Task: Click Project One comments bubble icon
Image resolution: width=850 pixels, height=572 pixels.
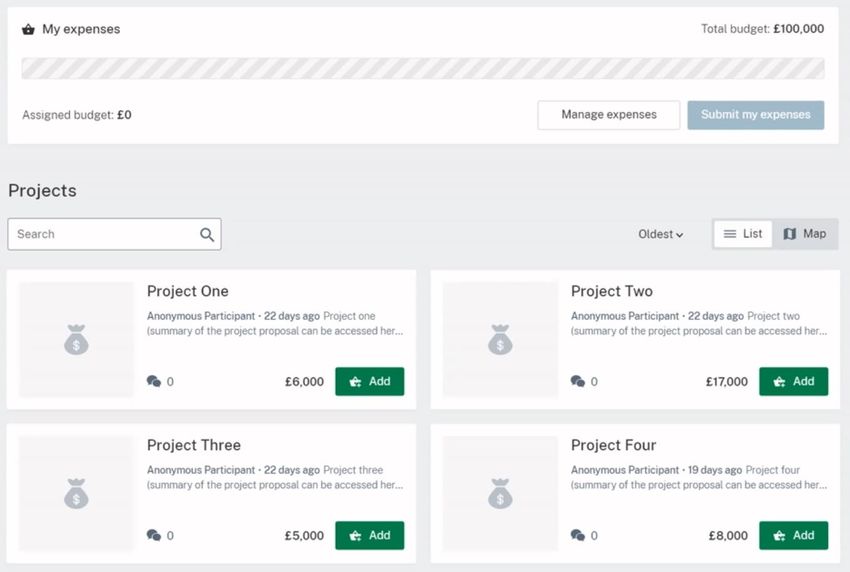Action: pos(154,382)
